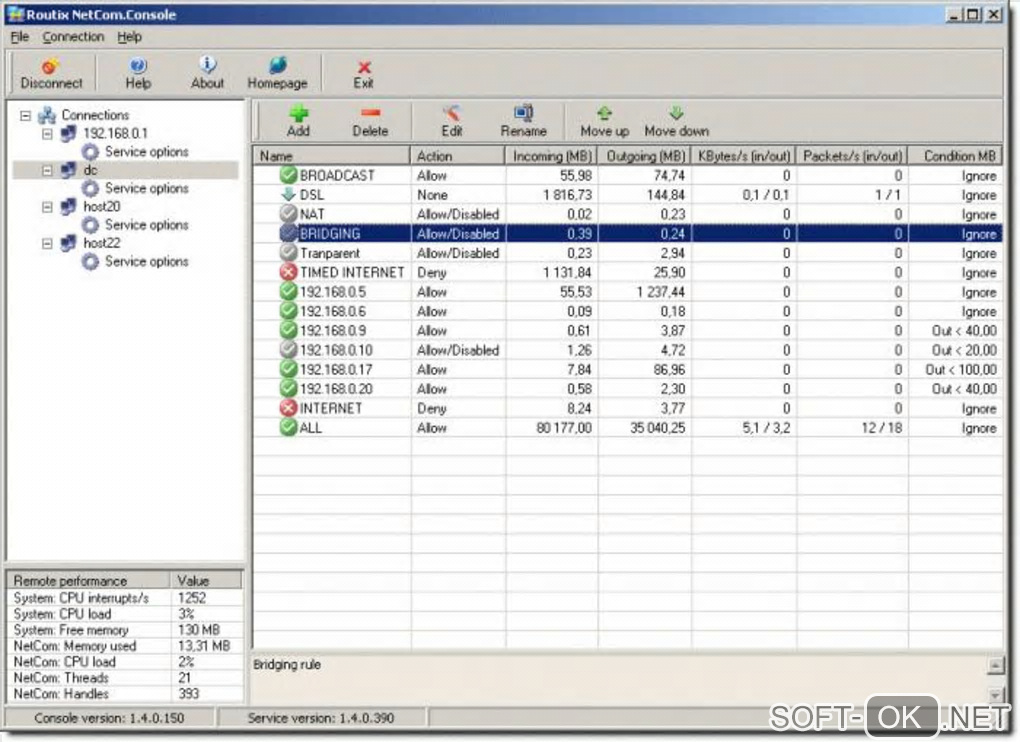Open the Homepage globe icon
The width and height of the screenshot is (1020, 742).
[x=278, y=65]
